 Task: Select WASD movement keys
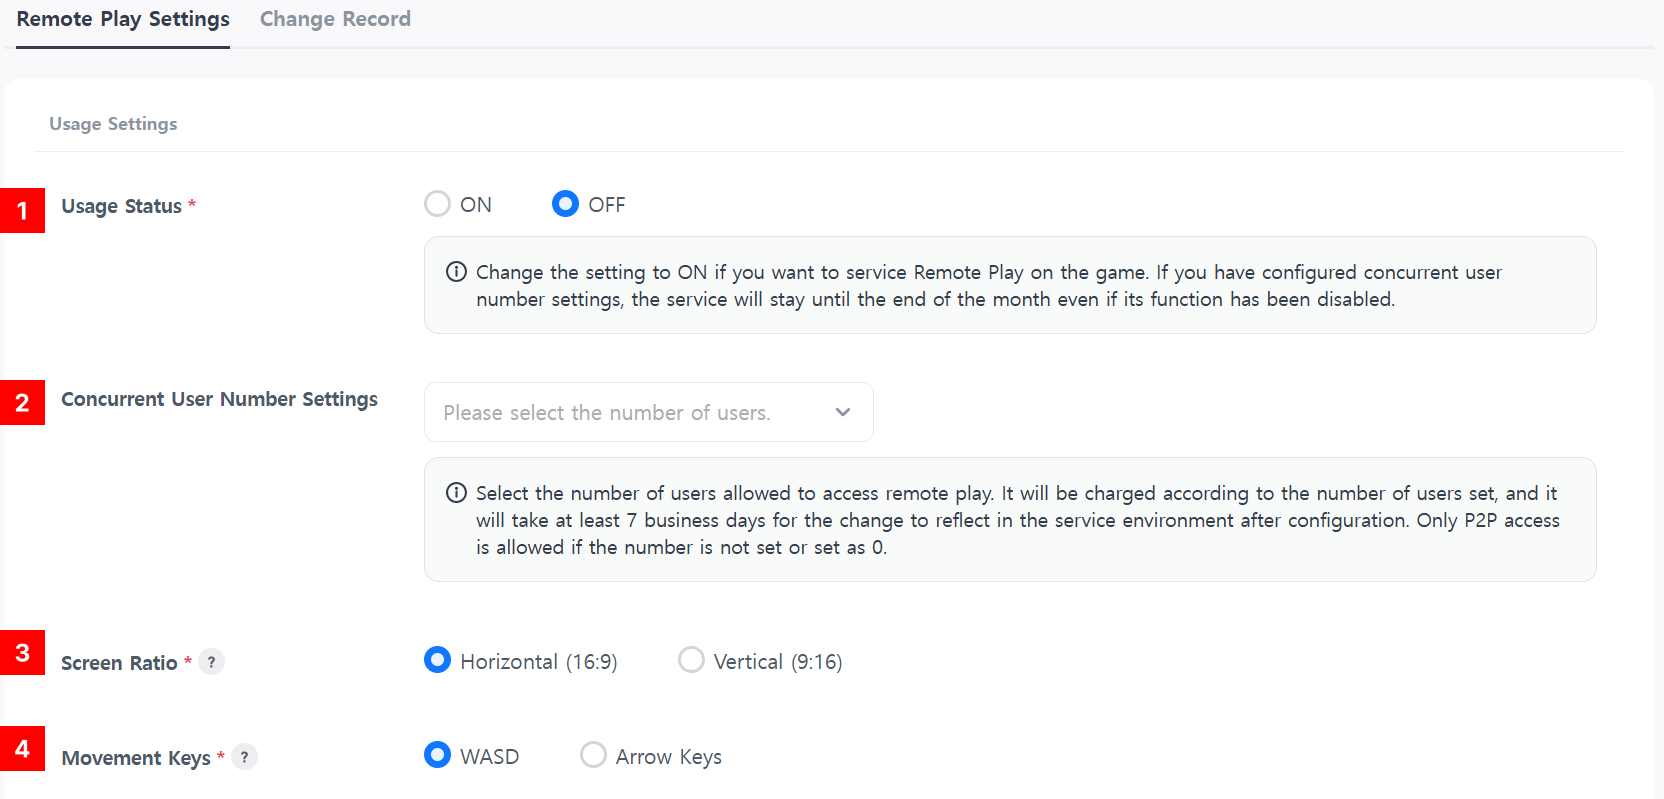click(x=438, y=755)
